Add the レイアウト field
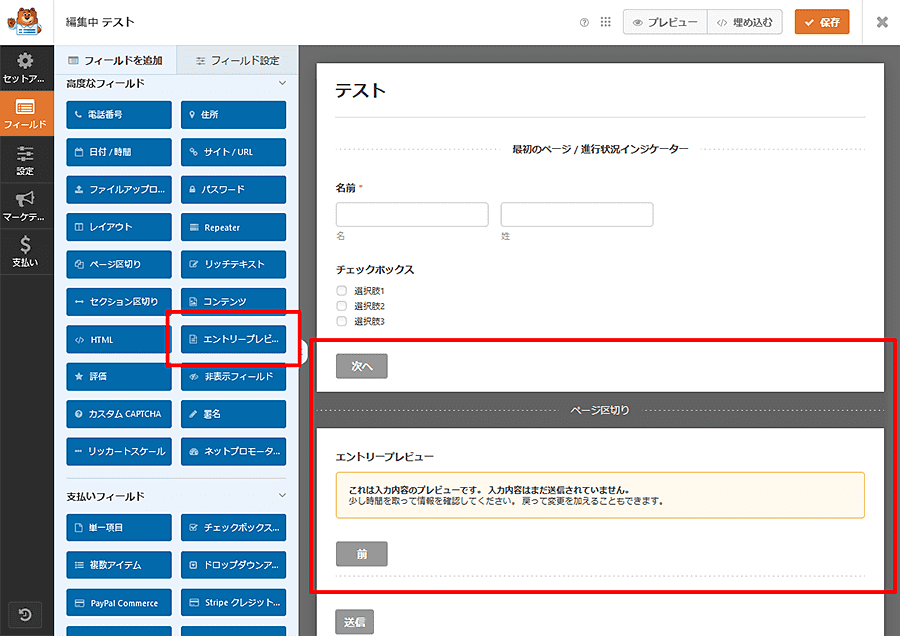Viewport: 900px width, 636px height. point(119,227)
